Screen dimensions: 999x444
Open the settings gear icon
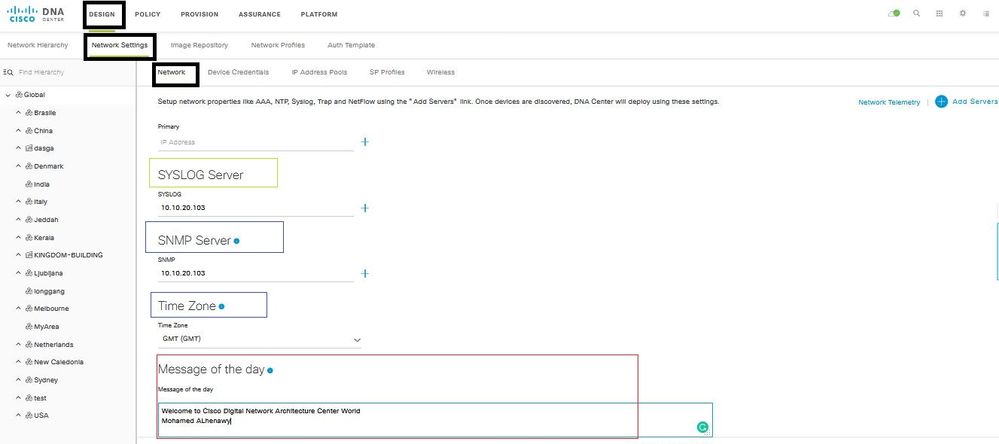tap(963, 13)
